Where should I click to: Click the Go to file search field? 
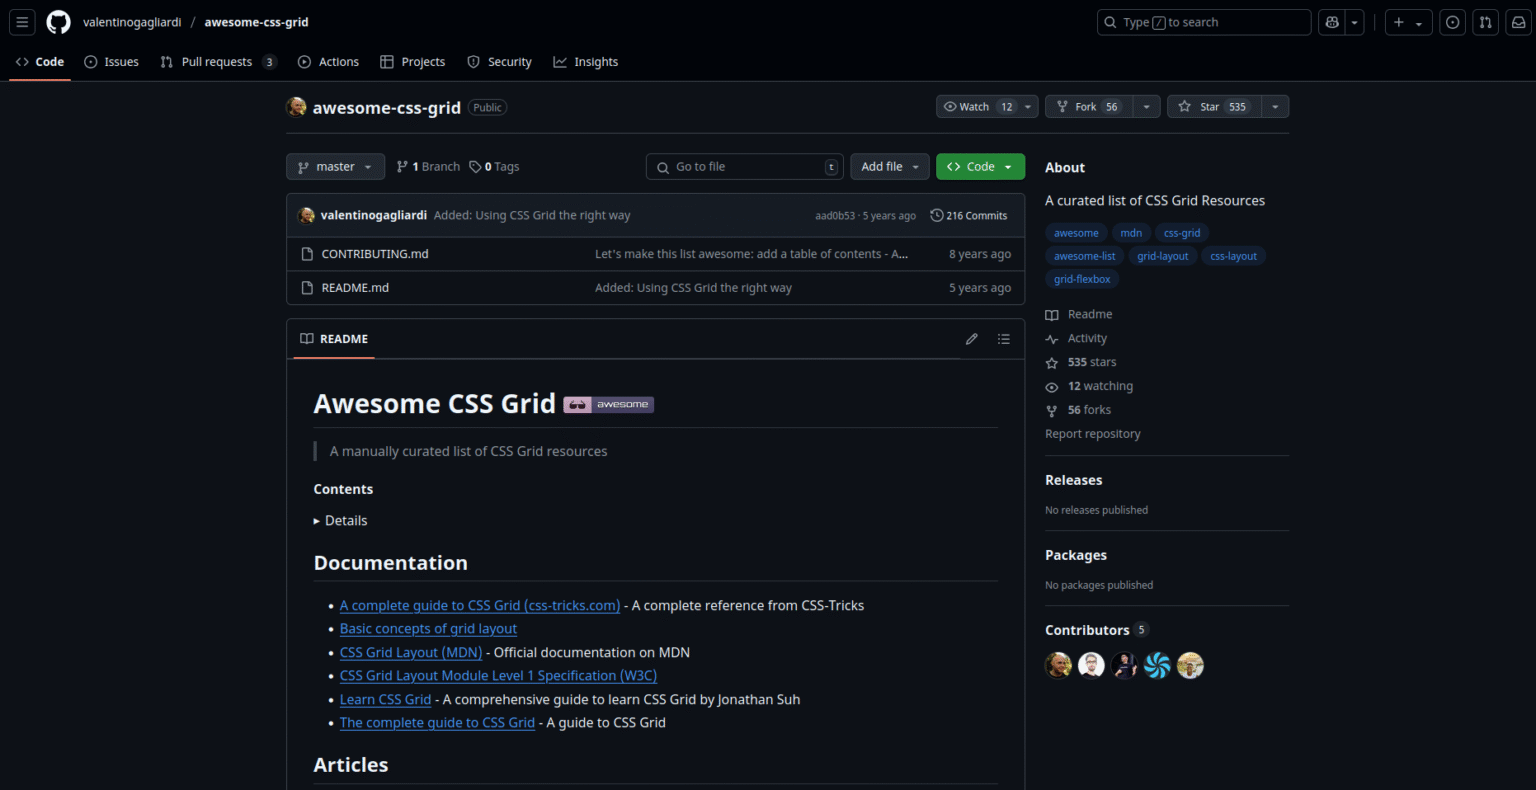click(744, 166)
